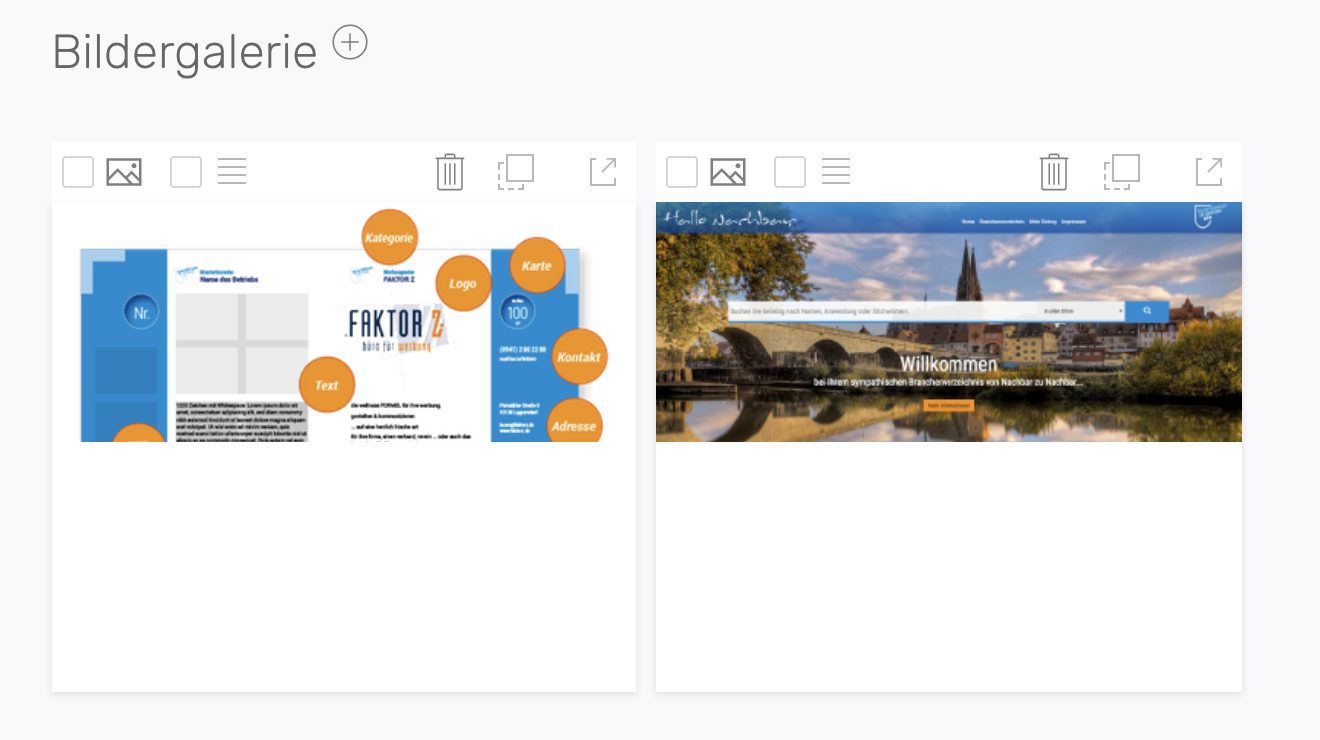Image resolution: width=1320 pixels, height=740 pixels.
Task: Enable the text-lines checkbox on the FAKTOR Z card
Action: (186, 172)
